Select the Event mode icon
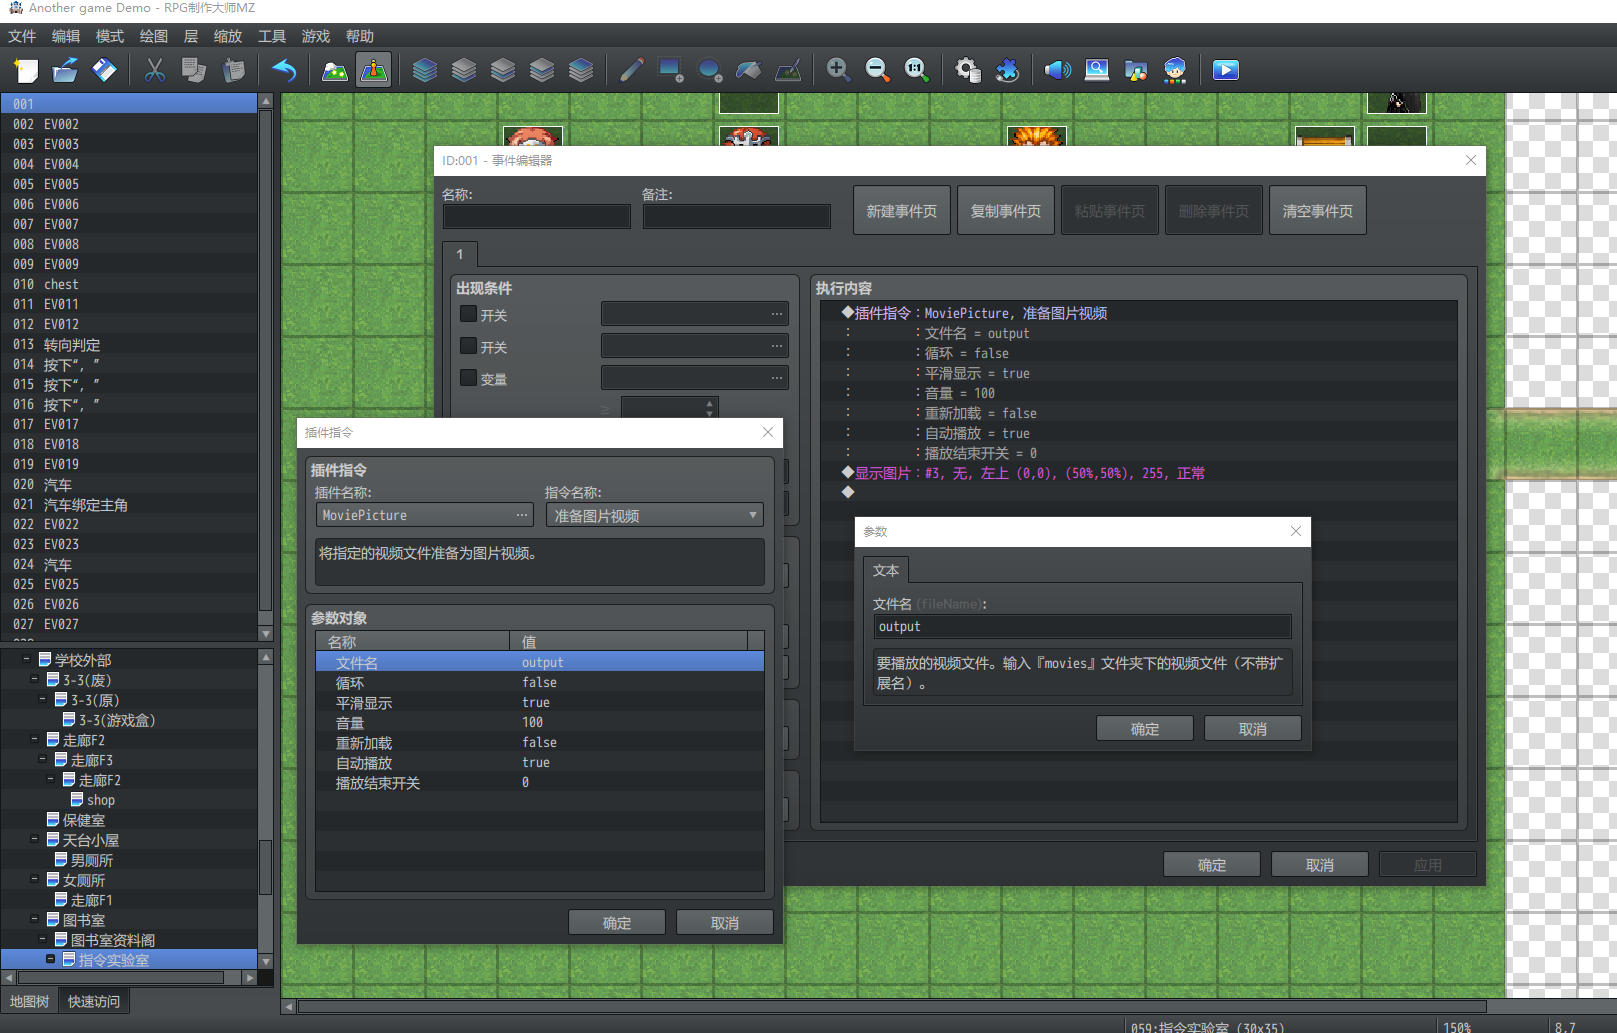The image size is (1617, 1033). [x=373, y=70]
